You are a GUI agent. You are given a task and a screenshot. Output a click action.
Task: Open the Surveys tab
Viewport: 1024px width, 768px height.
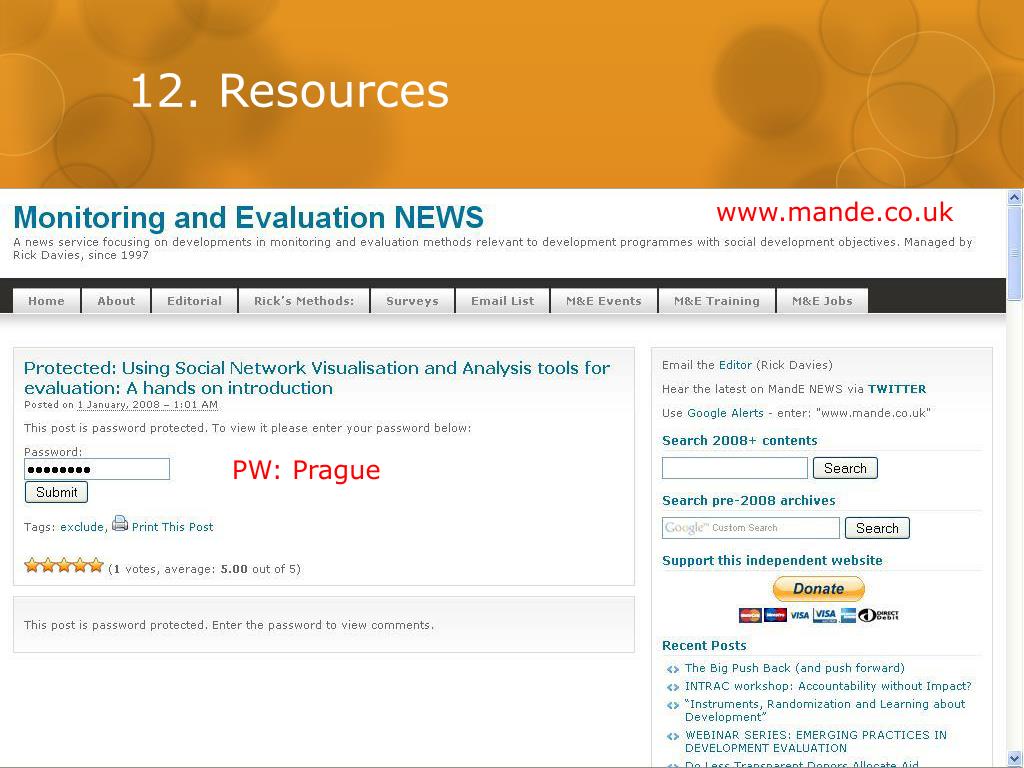click(x=412, y=301)
